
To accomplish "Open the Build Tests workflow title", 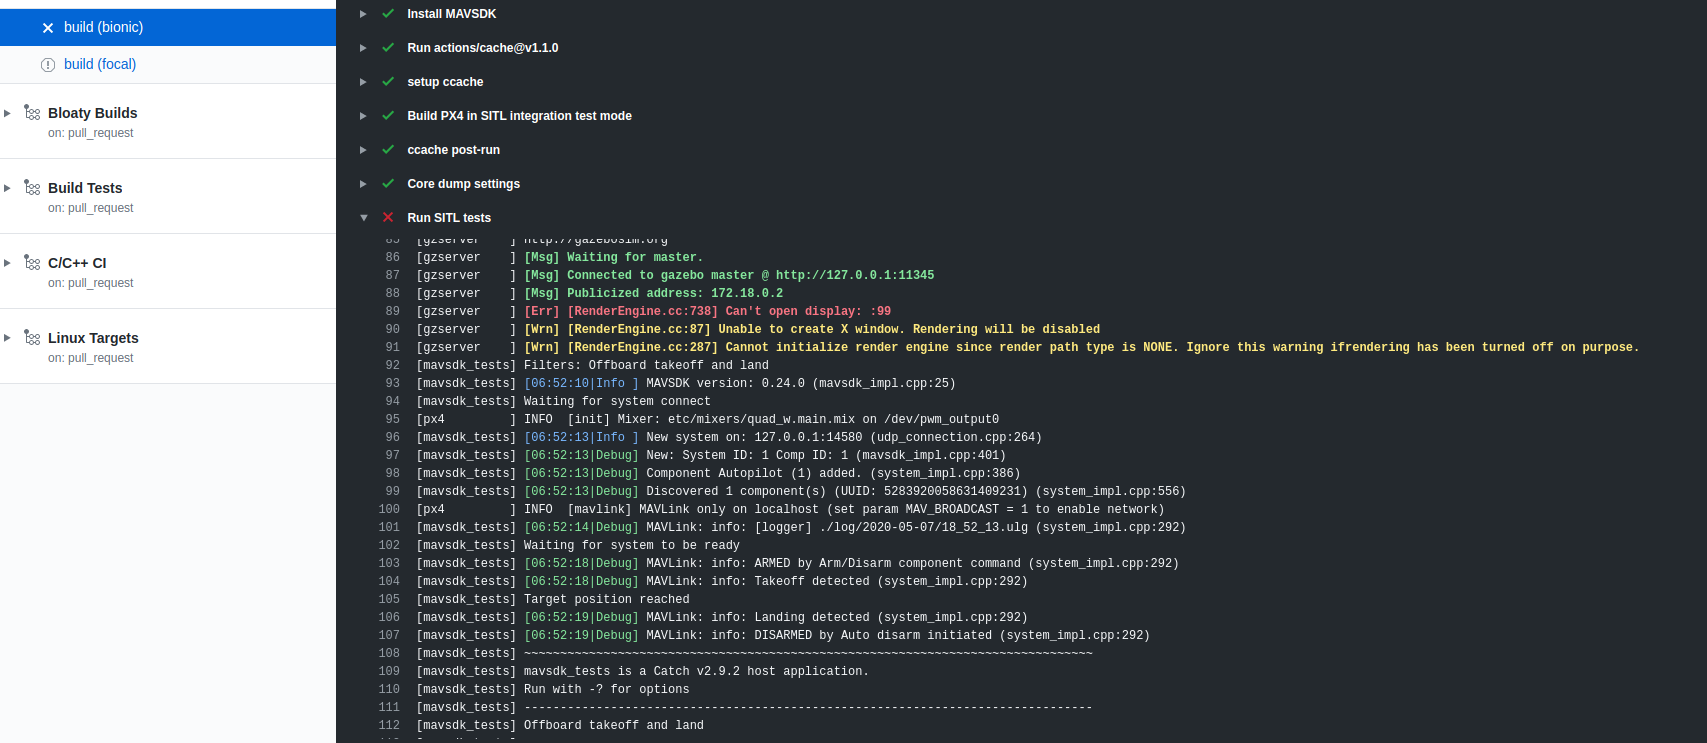I will click(x=85, y=188).
